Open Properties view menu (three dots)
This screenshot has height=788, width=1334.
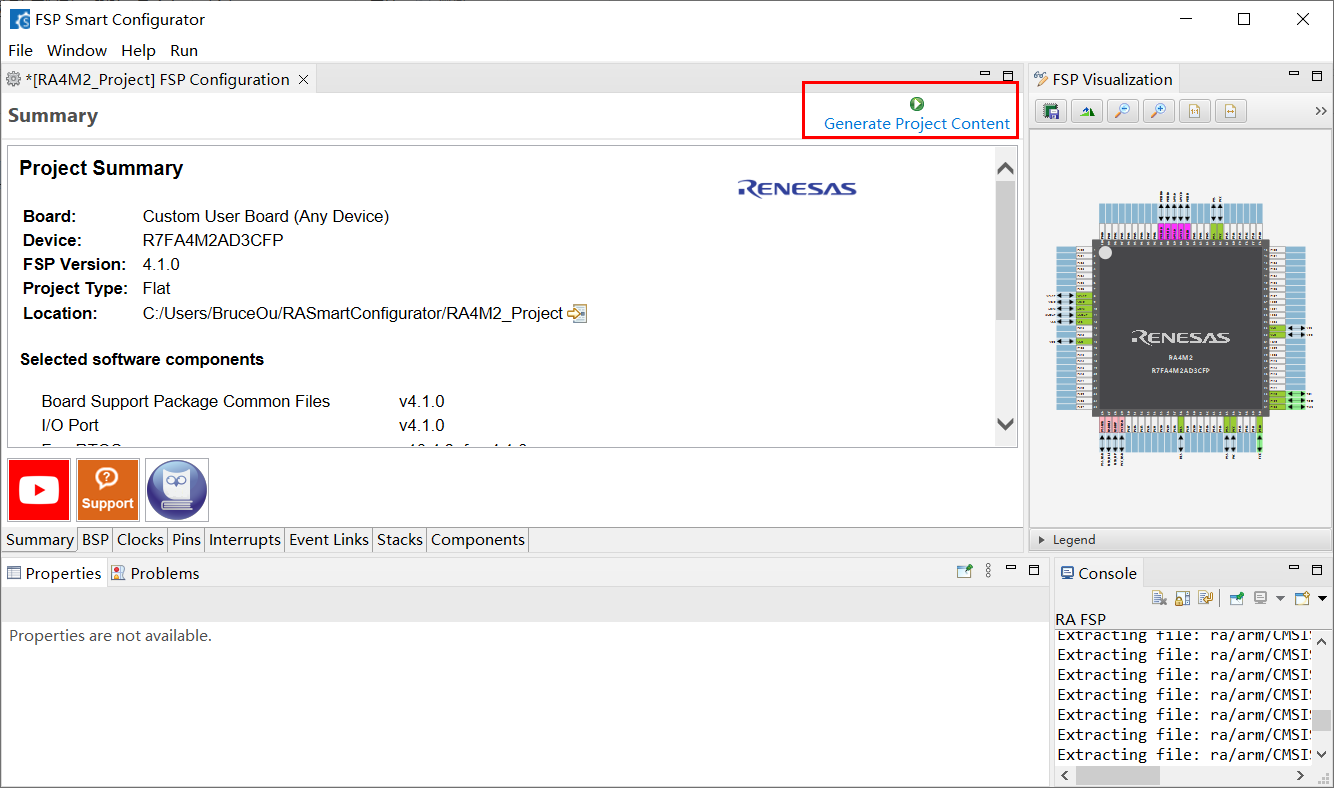click(988, 571)
